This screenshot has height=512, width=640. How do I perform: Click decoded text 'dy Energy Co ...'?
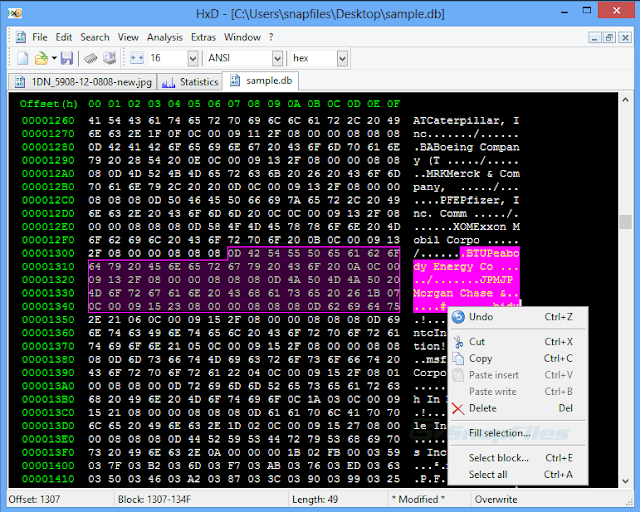[x=466, y=267]
